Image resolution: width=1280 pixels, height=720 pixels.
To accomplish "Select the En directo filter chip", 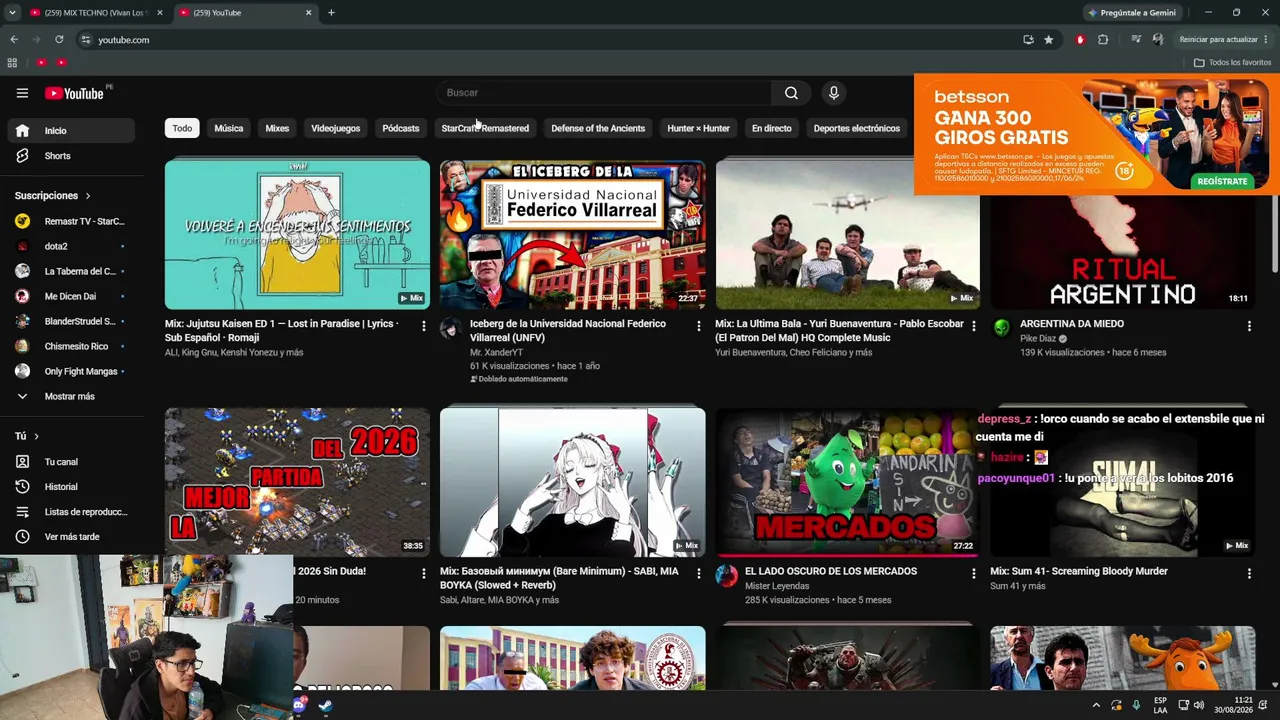I will pyautogui.click(x=771, y=128).
